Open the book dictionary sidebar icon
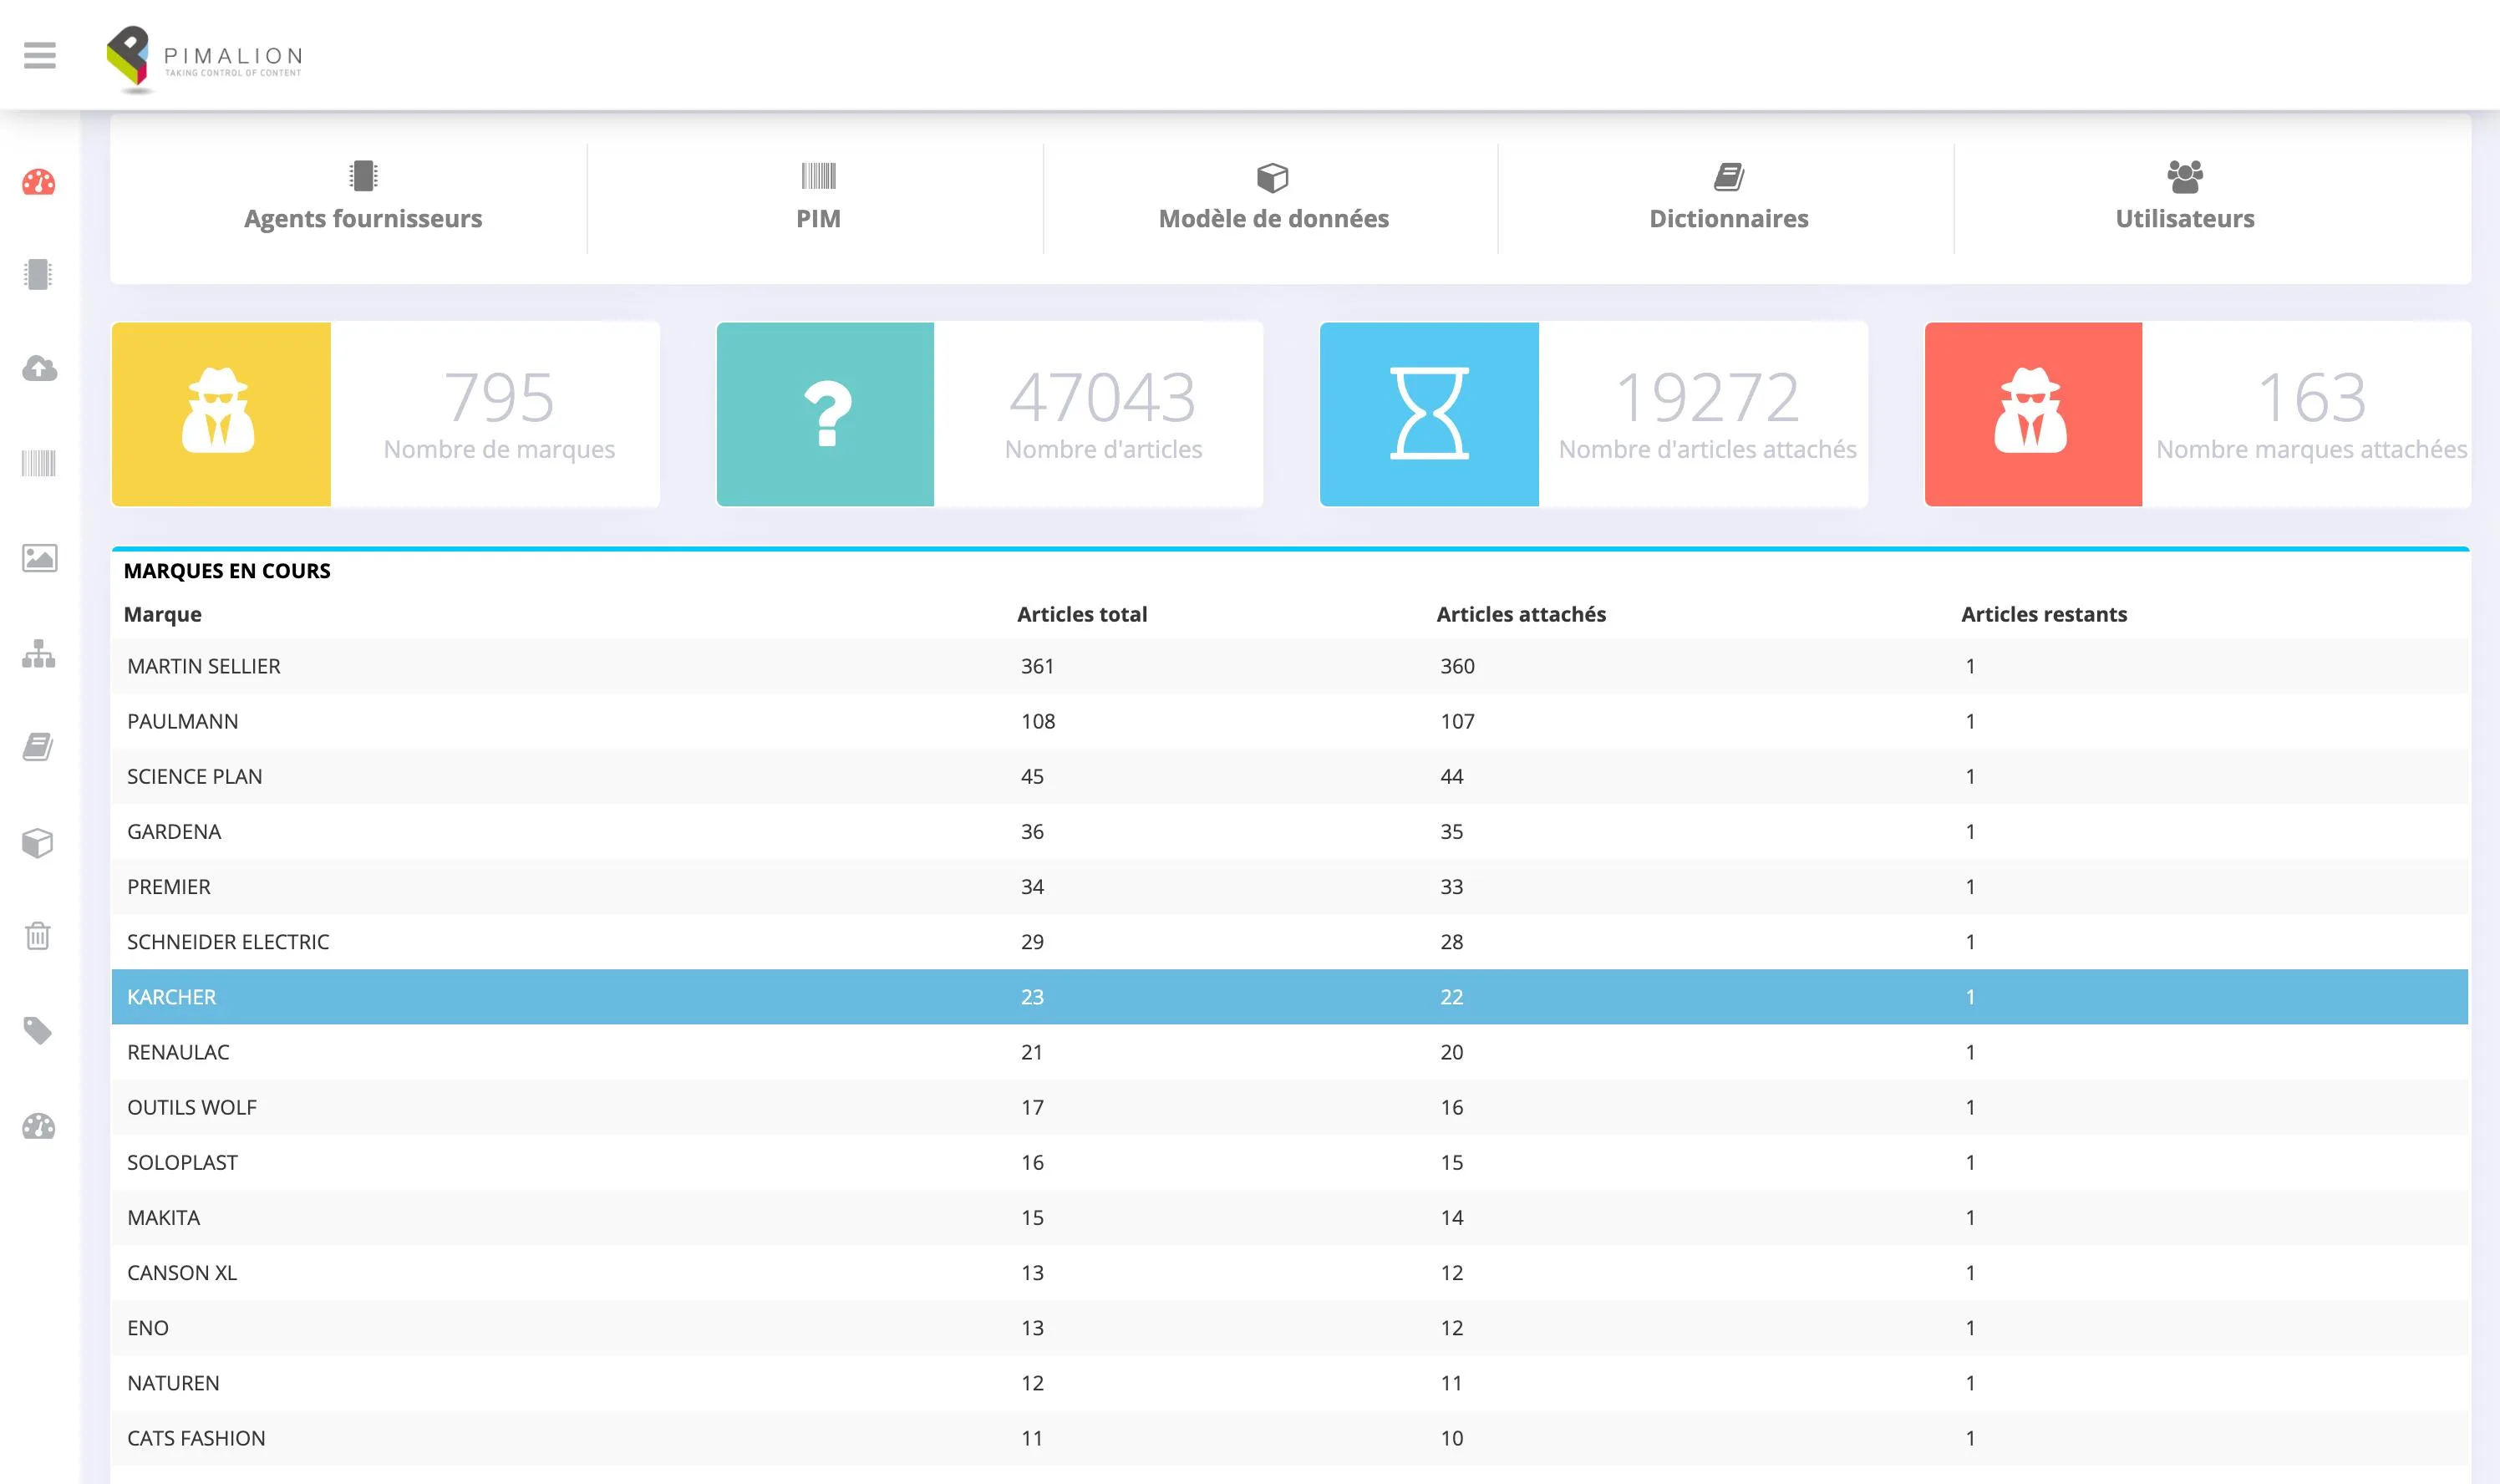This screenshot has width=2500, height=1484. [38, 747]
